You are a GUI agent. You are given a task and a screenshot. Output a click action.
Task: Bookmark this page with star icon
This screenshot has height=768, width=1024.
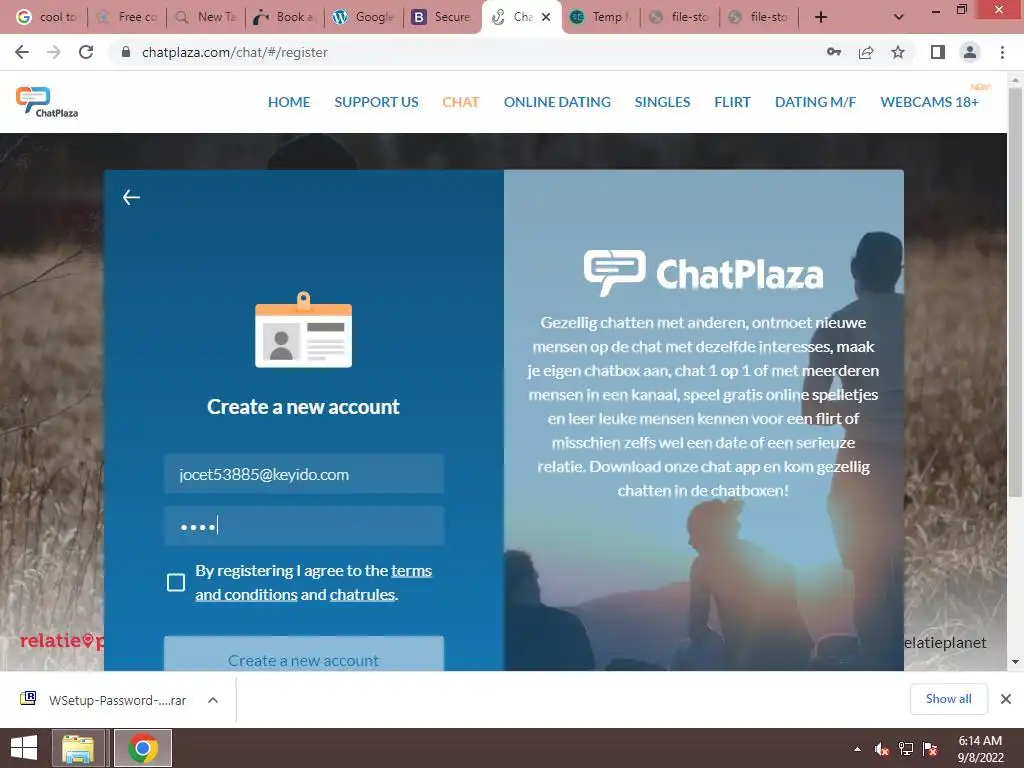point(898,52)
